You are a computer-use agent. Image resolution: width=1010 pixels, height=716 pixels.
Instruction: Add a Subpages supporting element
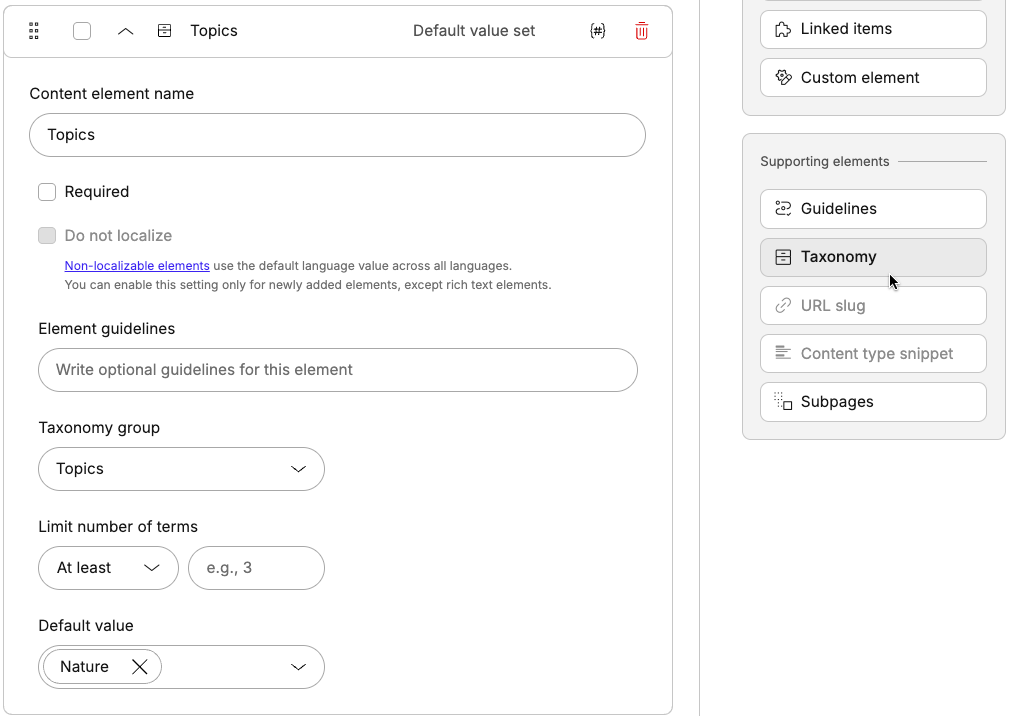point(872,401)
